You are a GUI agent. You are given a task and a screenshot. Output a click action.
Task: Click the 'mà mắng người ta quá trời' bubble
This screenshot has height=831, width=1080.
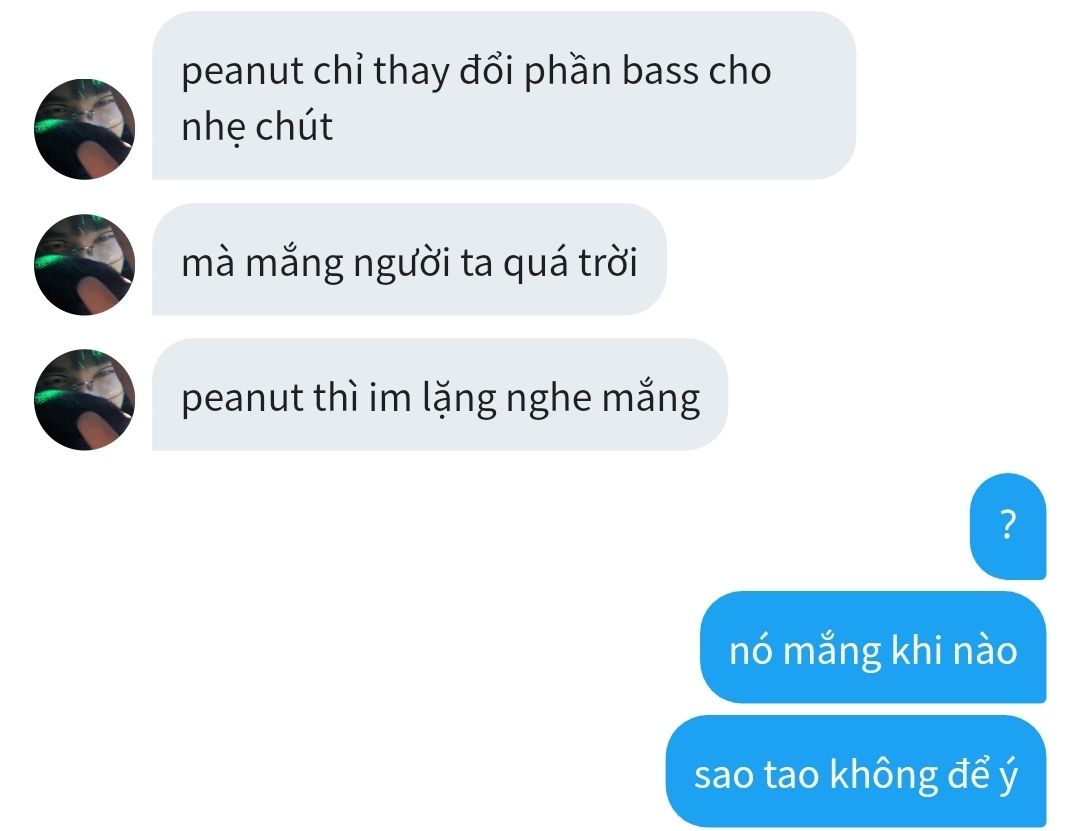pos(409,259)
